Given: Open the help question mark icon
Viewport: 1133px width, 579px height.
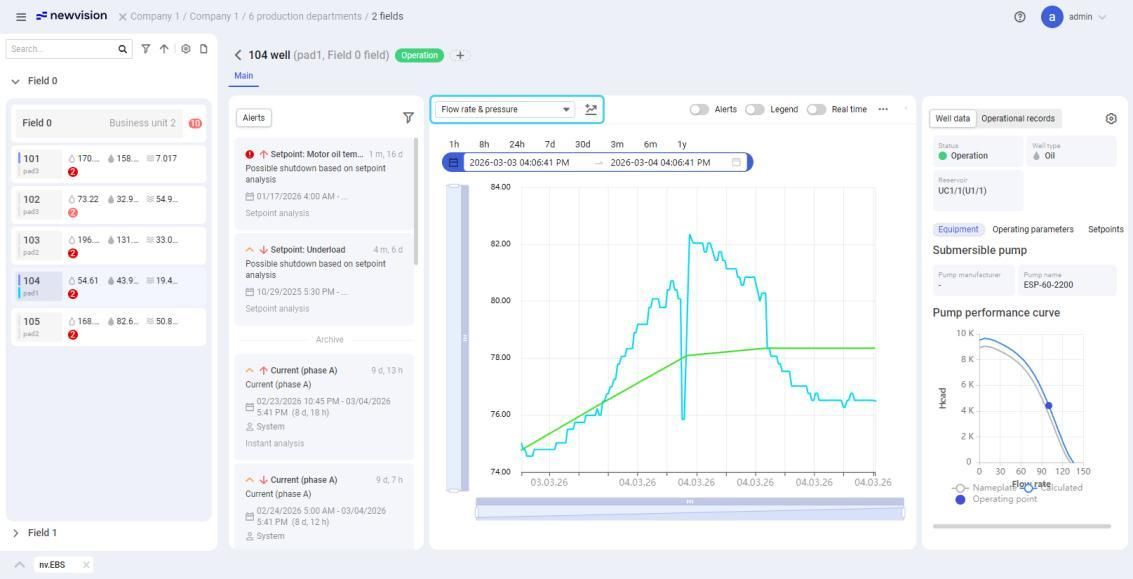Looking at the screenshot, I should 1020,17.
